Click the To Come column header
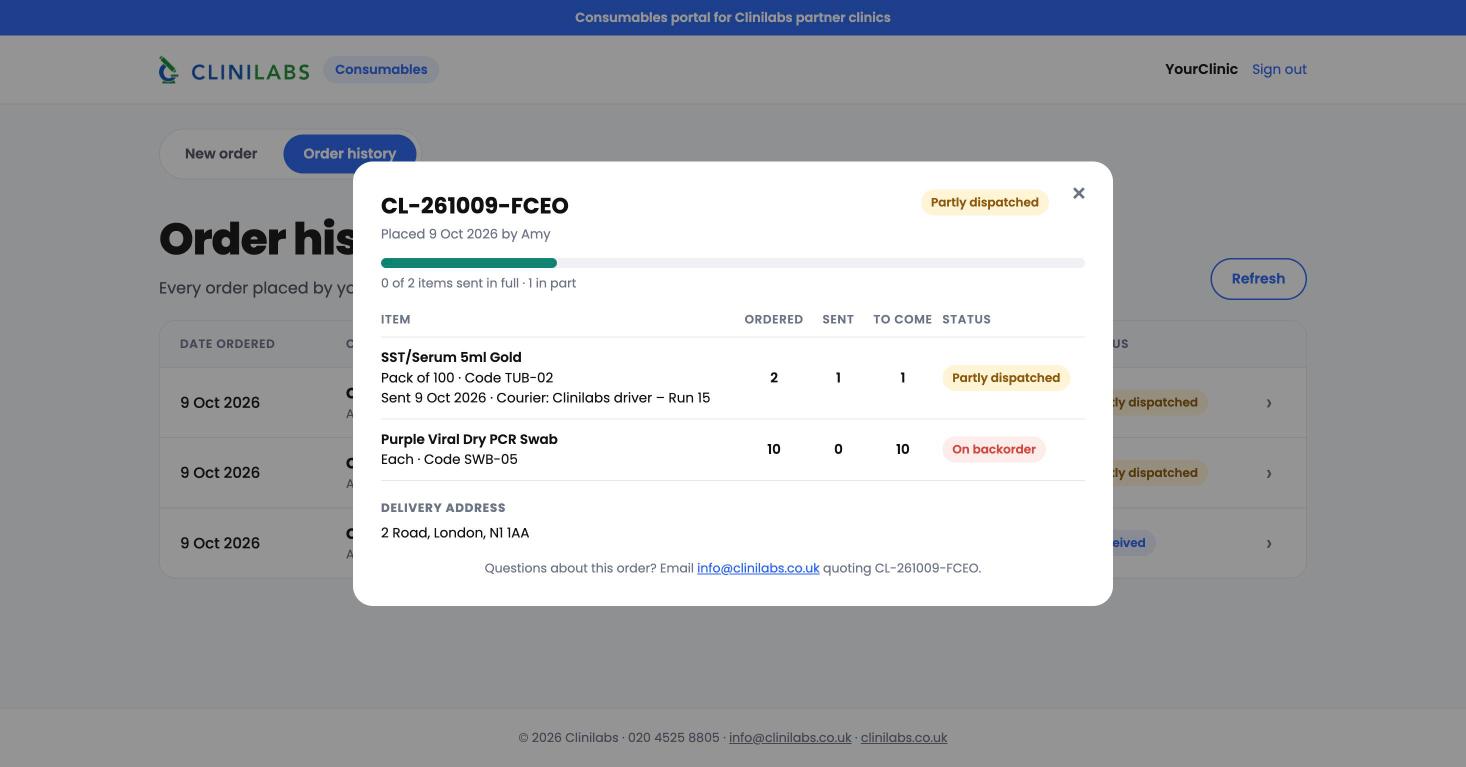 click(902, 320)
